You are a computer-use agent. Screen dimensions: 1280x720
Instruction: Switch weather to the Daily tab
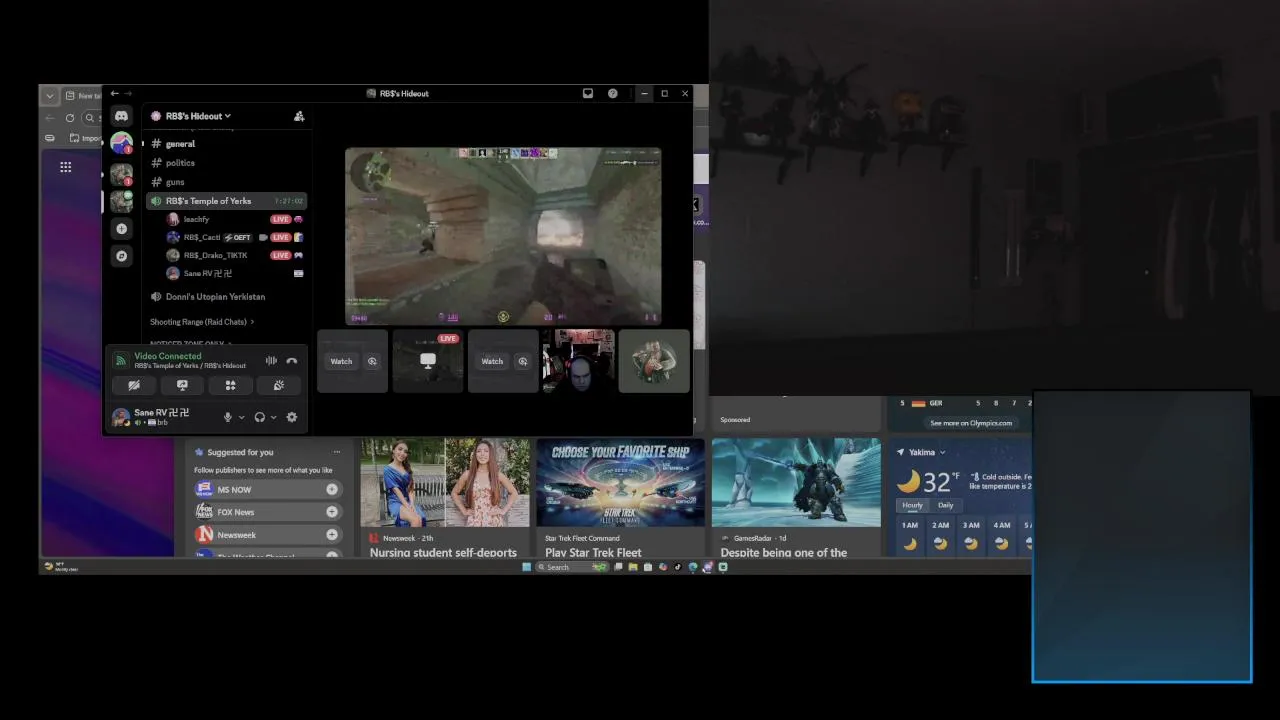tap(945, 505)
